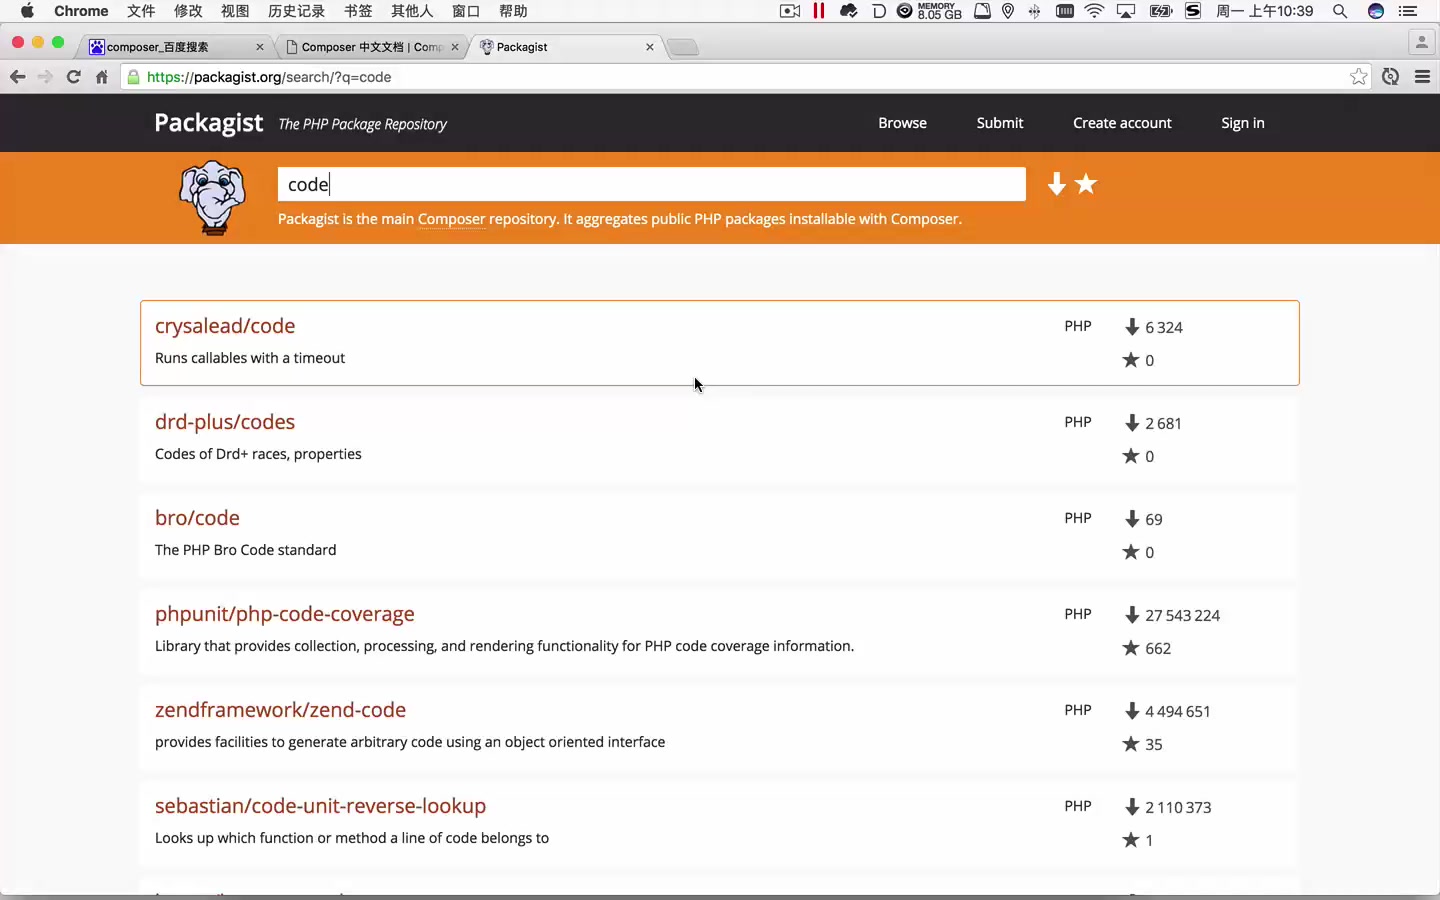Click the browser back arrow
Viewport: 1440px width, 900px height.
coord(17,77)
